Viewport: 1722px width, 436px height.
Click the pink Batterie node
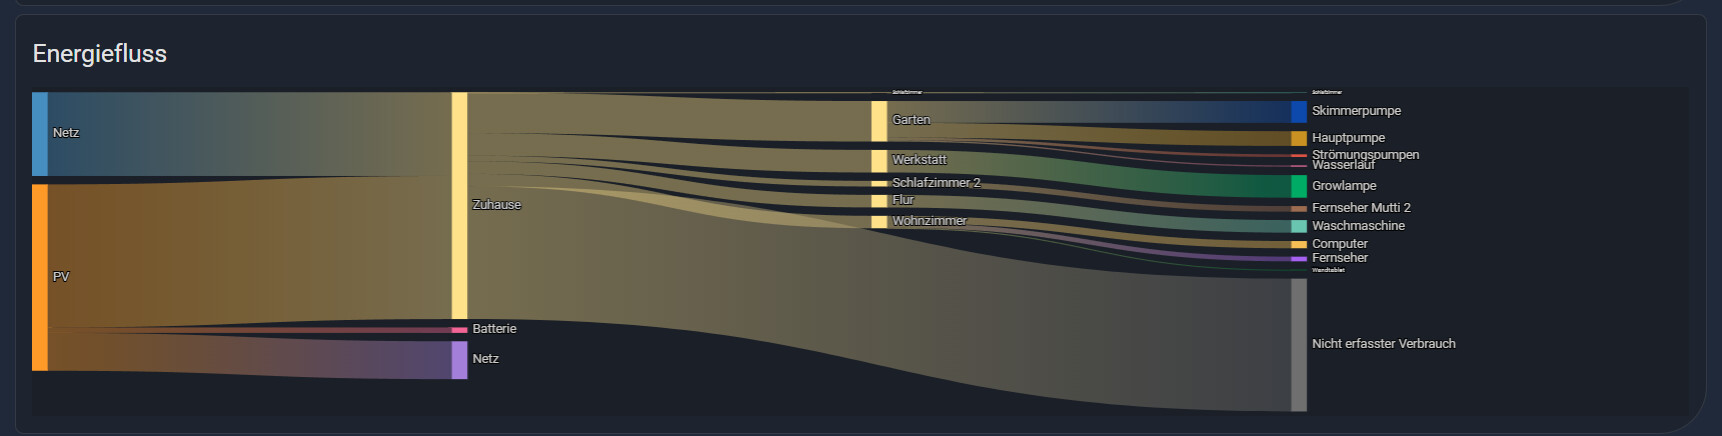click(459, 329)
